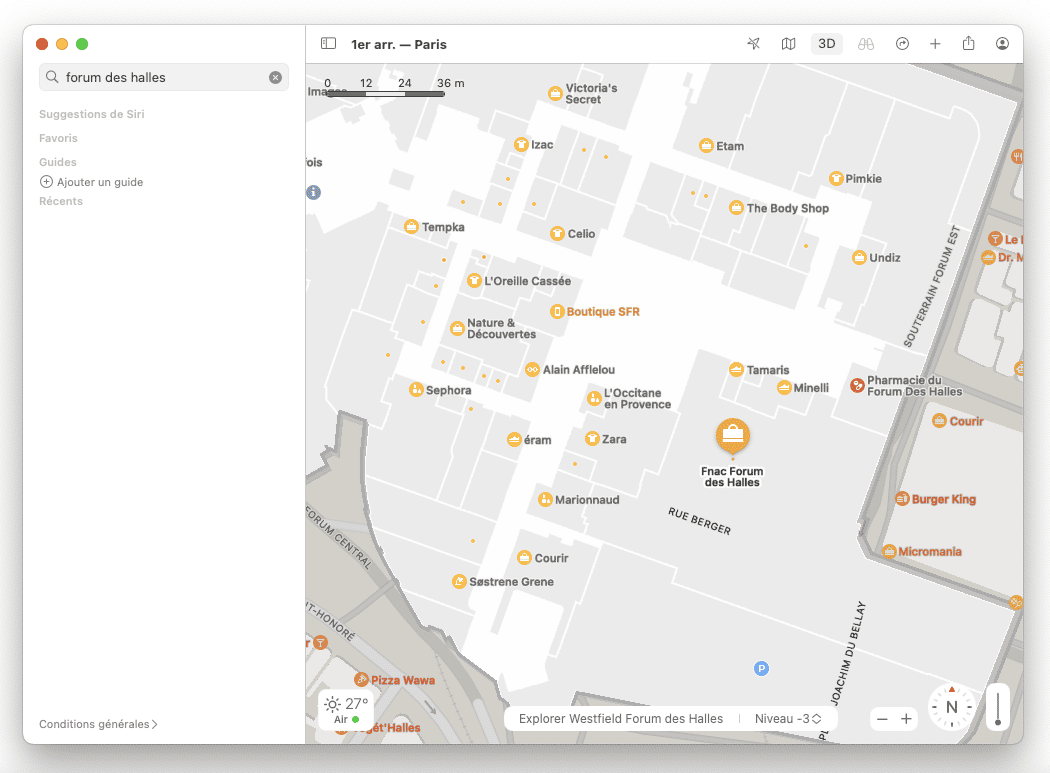Open the directions arrow icon

(x=902, y=44)
